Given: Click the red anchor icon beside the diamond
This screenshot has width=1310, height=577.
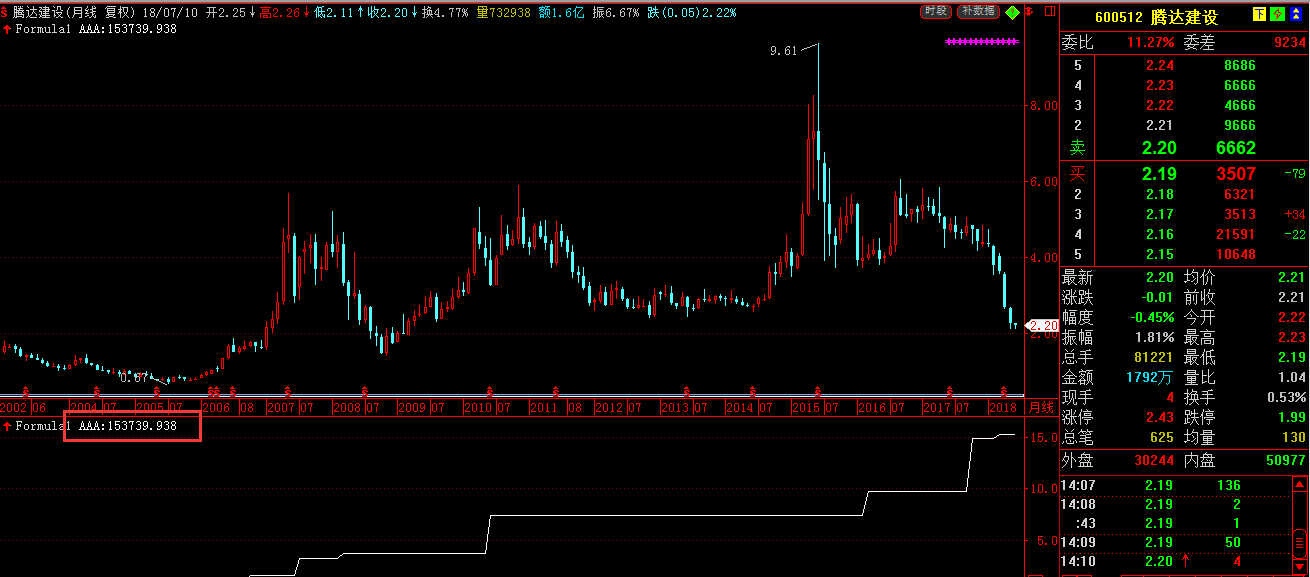Looking at the screenshot, I should pos(1030,12).
